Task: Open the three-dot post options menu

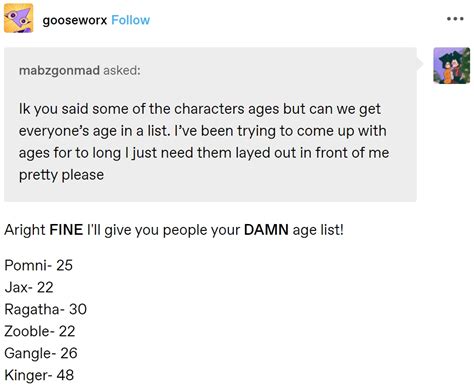Action: [455, 19]
